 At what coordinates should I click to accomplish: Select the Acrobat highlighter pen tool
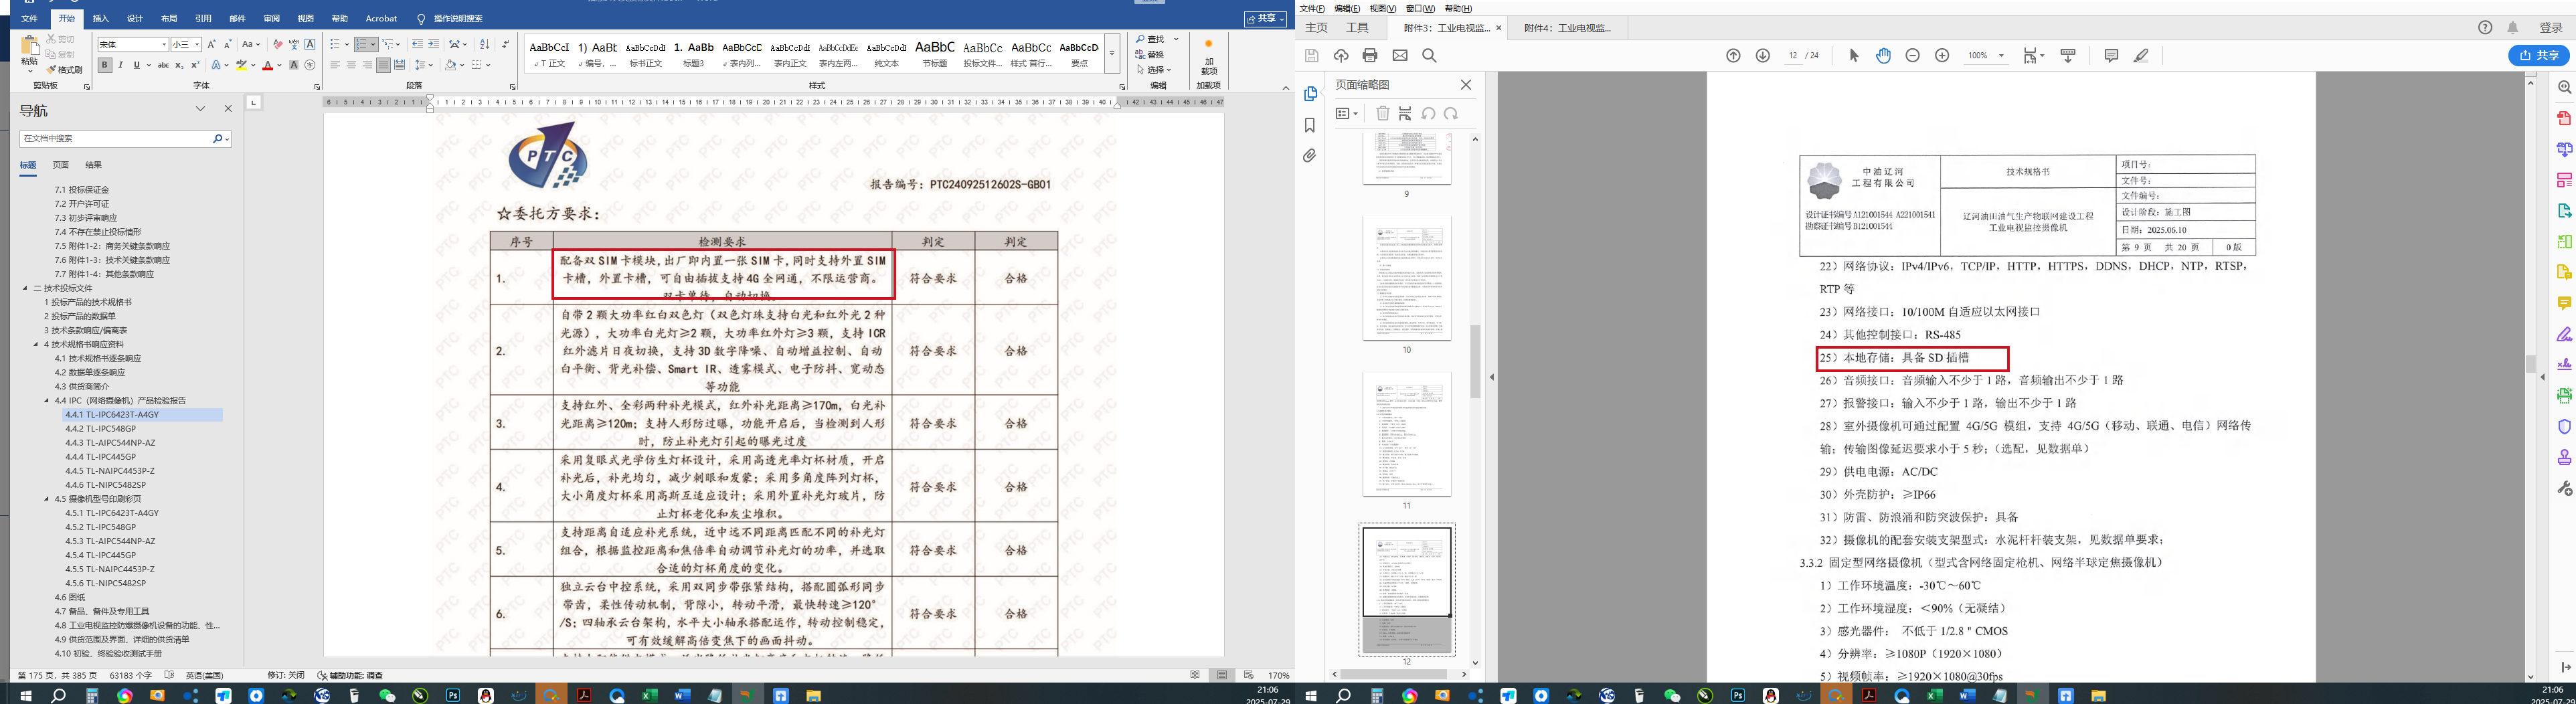point(2141,56)
